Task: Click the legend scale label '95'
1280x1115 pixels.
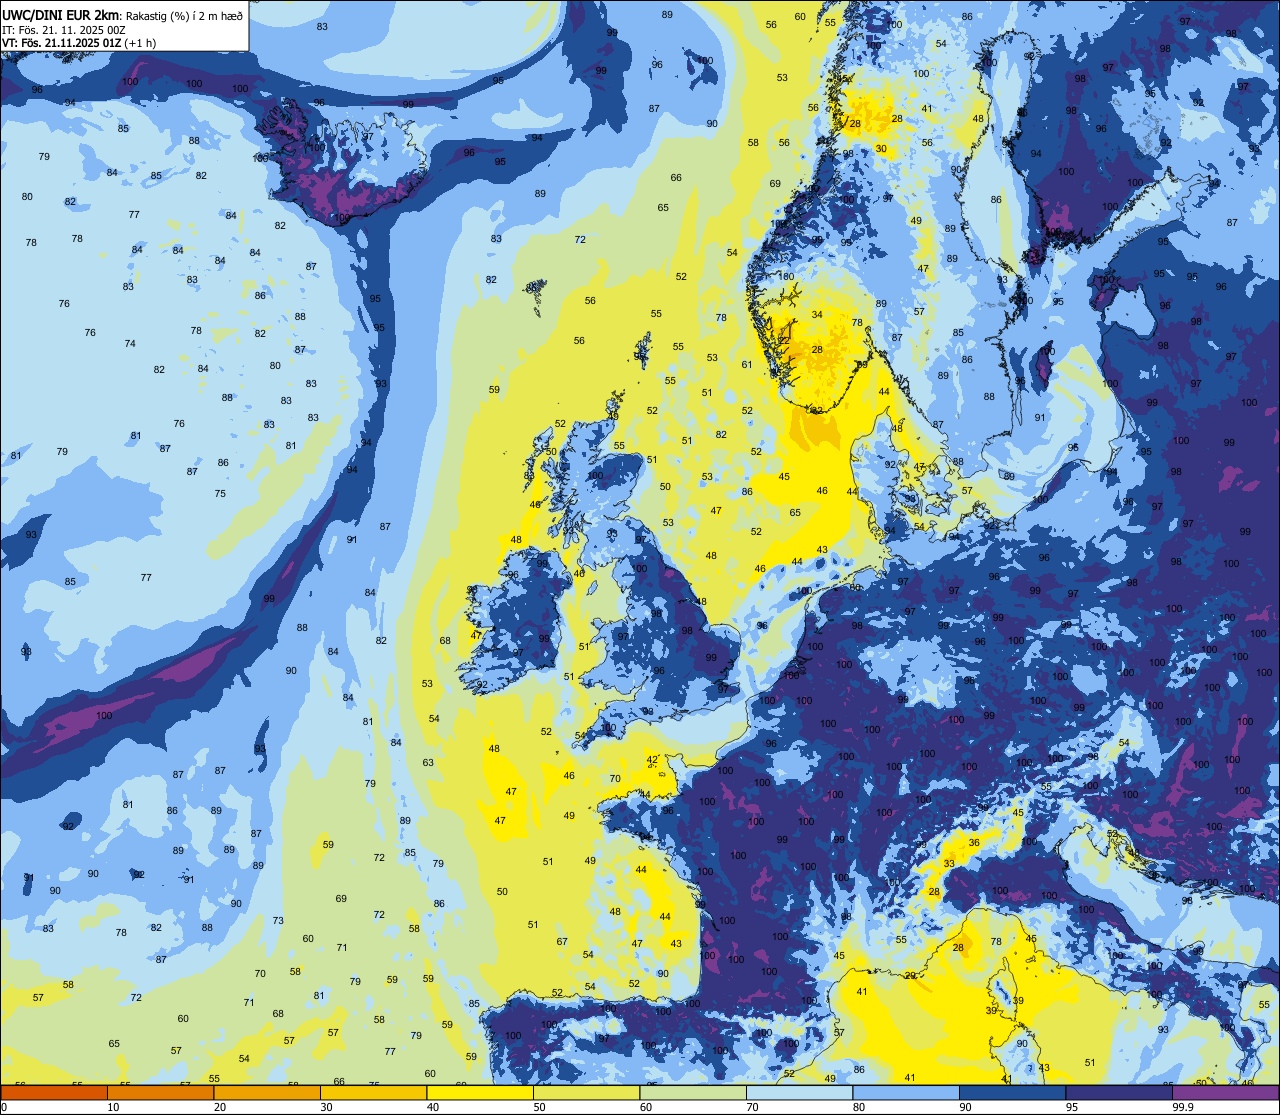Action: 1072,1107
